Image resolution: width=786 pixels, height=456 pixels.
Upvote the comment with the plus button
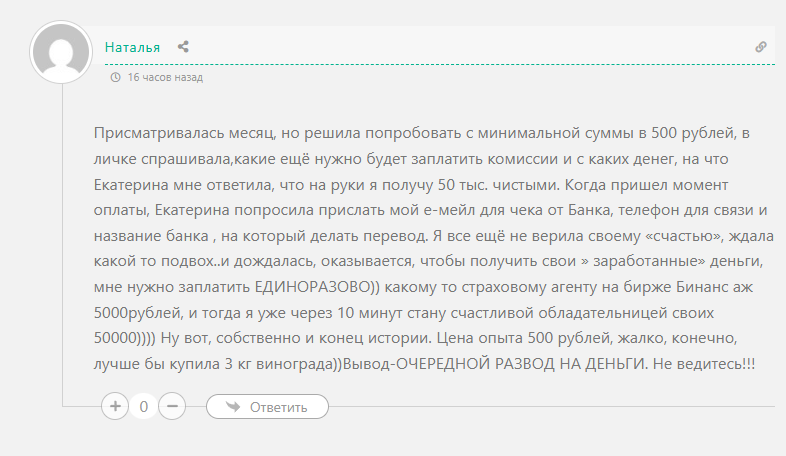click(x=115, y=407)
